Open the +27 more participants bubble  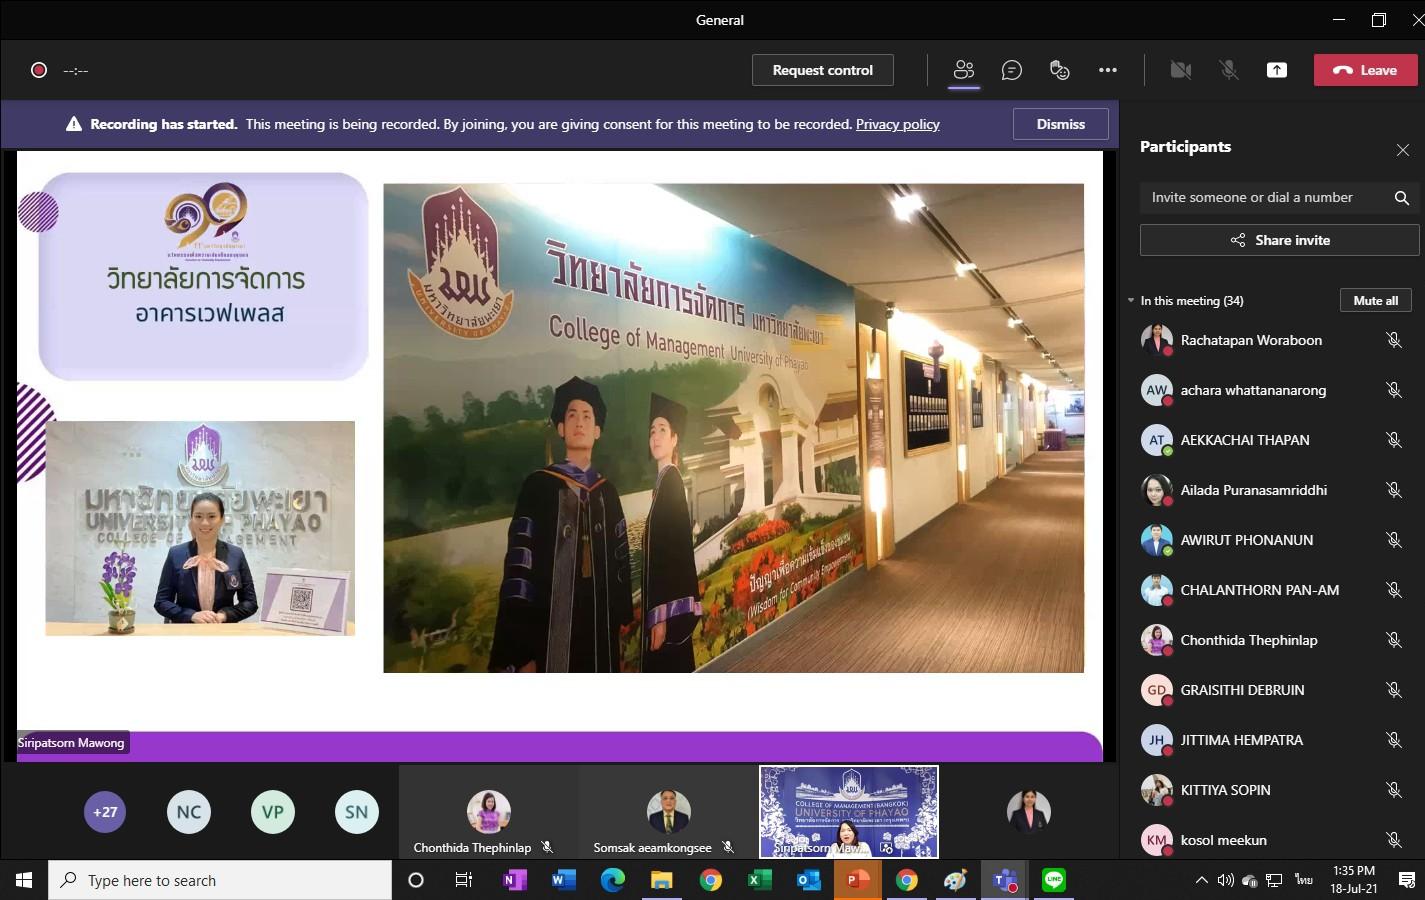click(x=105, y=812)
